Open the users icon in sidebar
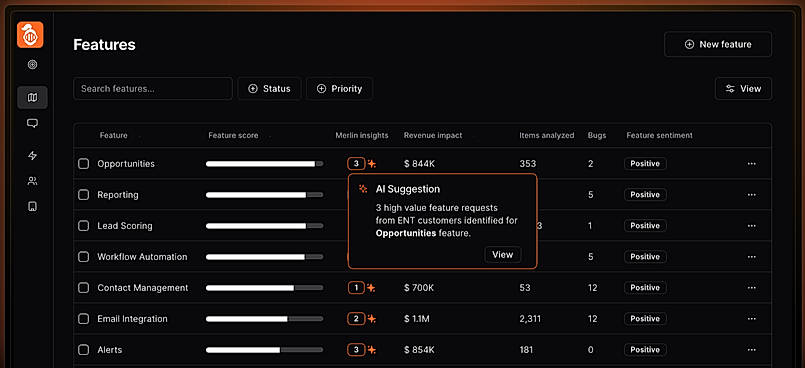Screen dimensions: 805x368 point(32,181)
